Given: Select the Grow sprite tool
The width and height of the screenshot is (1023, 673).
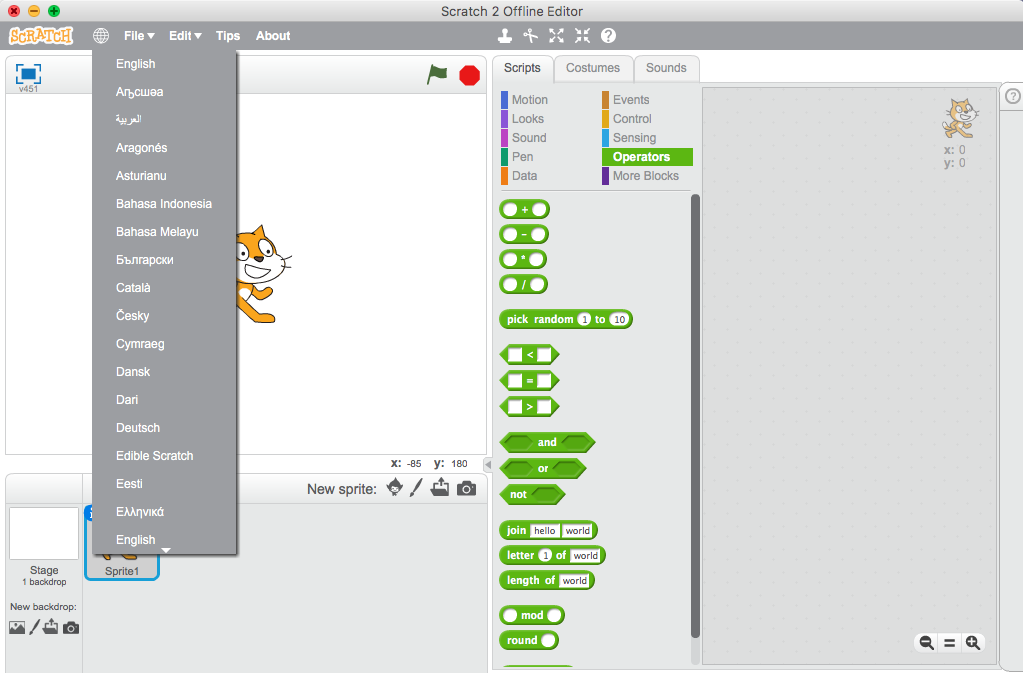Looking at the screenshot, I should pyautogui.click(x=557, y=36).
